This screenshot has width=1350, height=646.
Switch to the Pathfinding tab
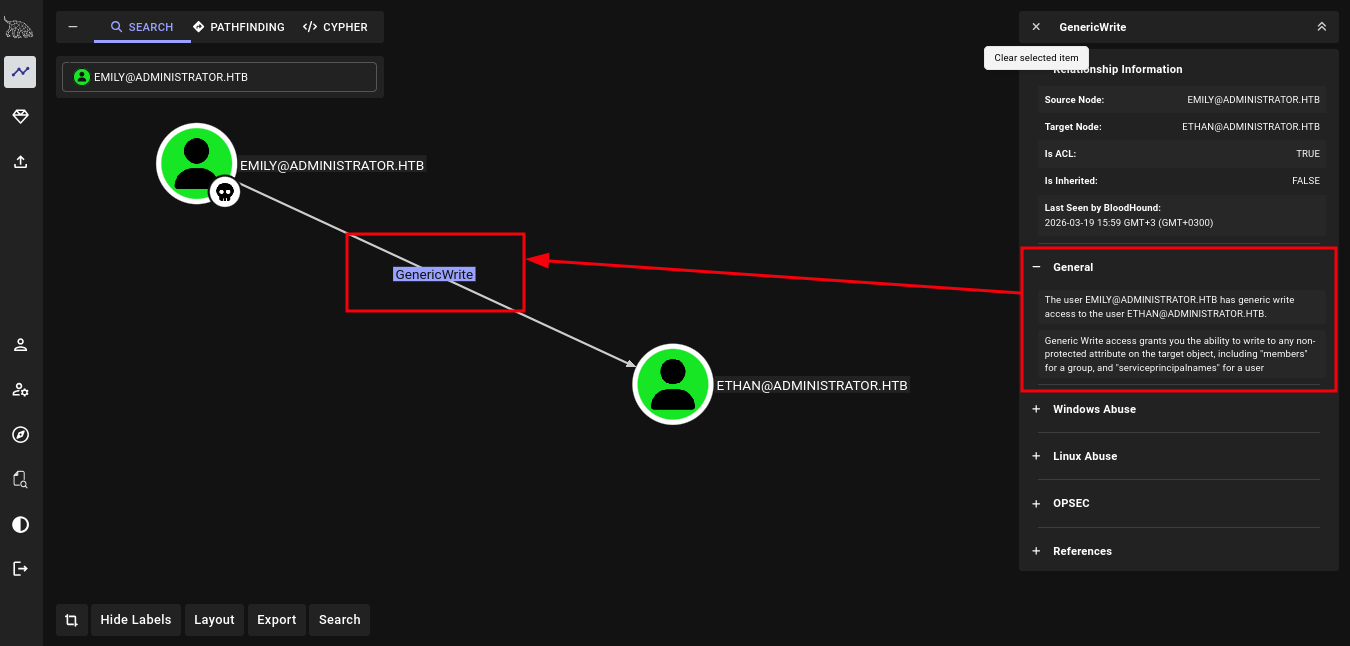[238, 27]
